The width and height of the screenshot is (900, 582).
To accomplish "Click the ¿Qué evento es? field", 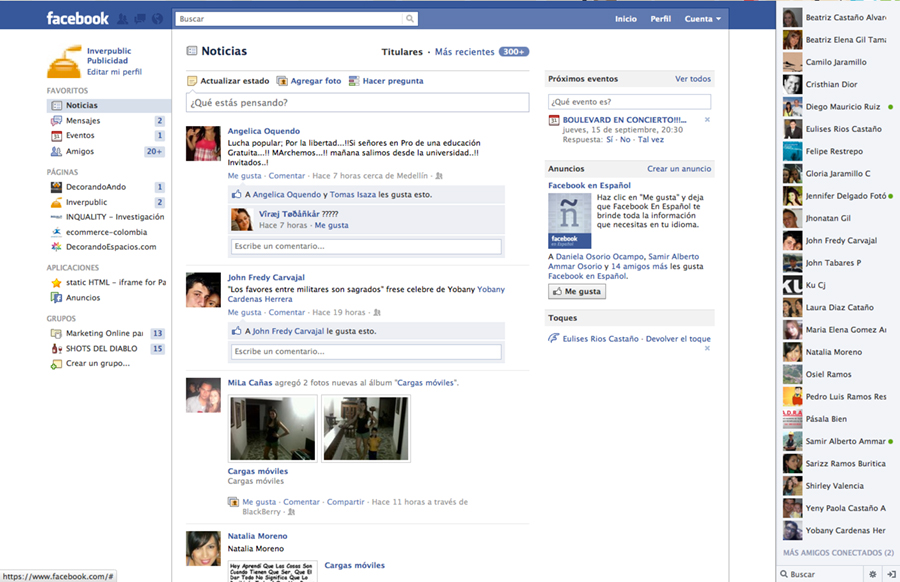I will 629,102.
